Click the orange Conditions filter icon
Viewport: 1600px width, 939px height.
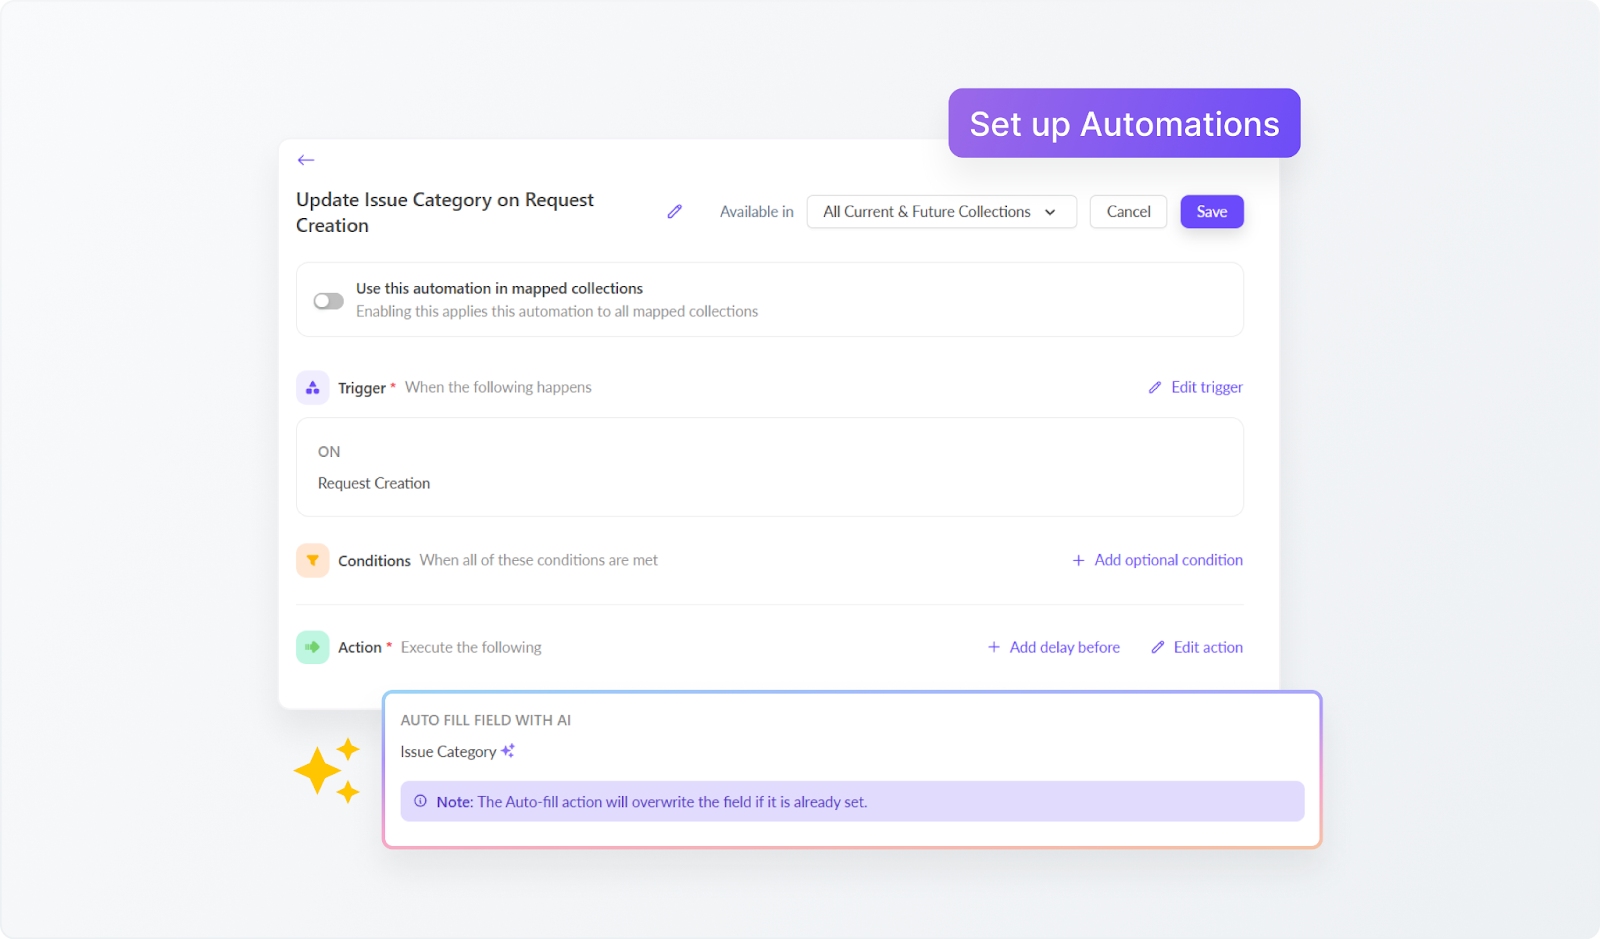click(313, 561)
